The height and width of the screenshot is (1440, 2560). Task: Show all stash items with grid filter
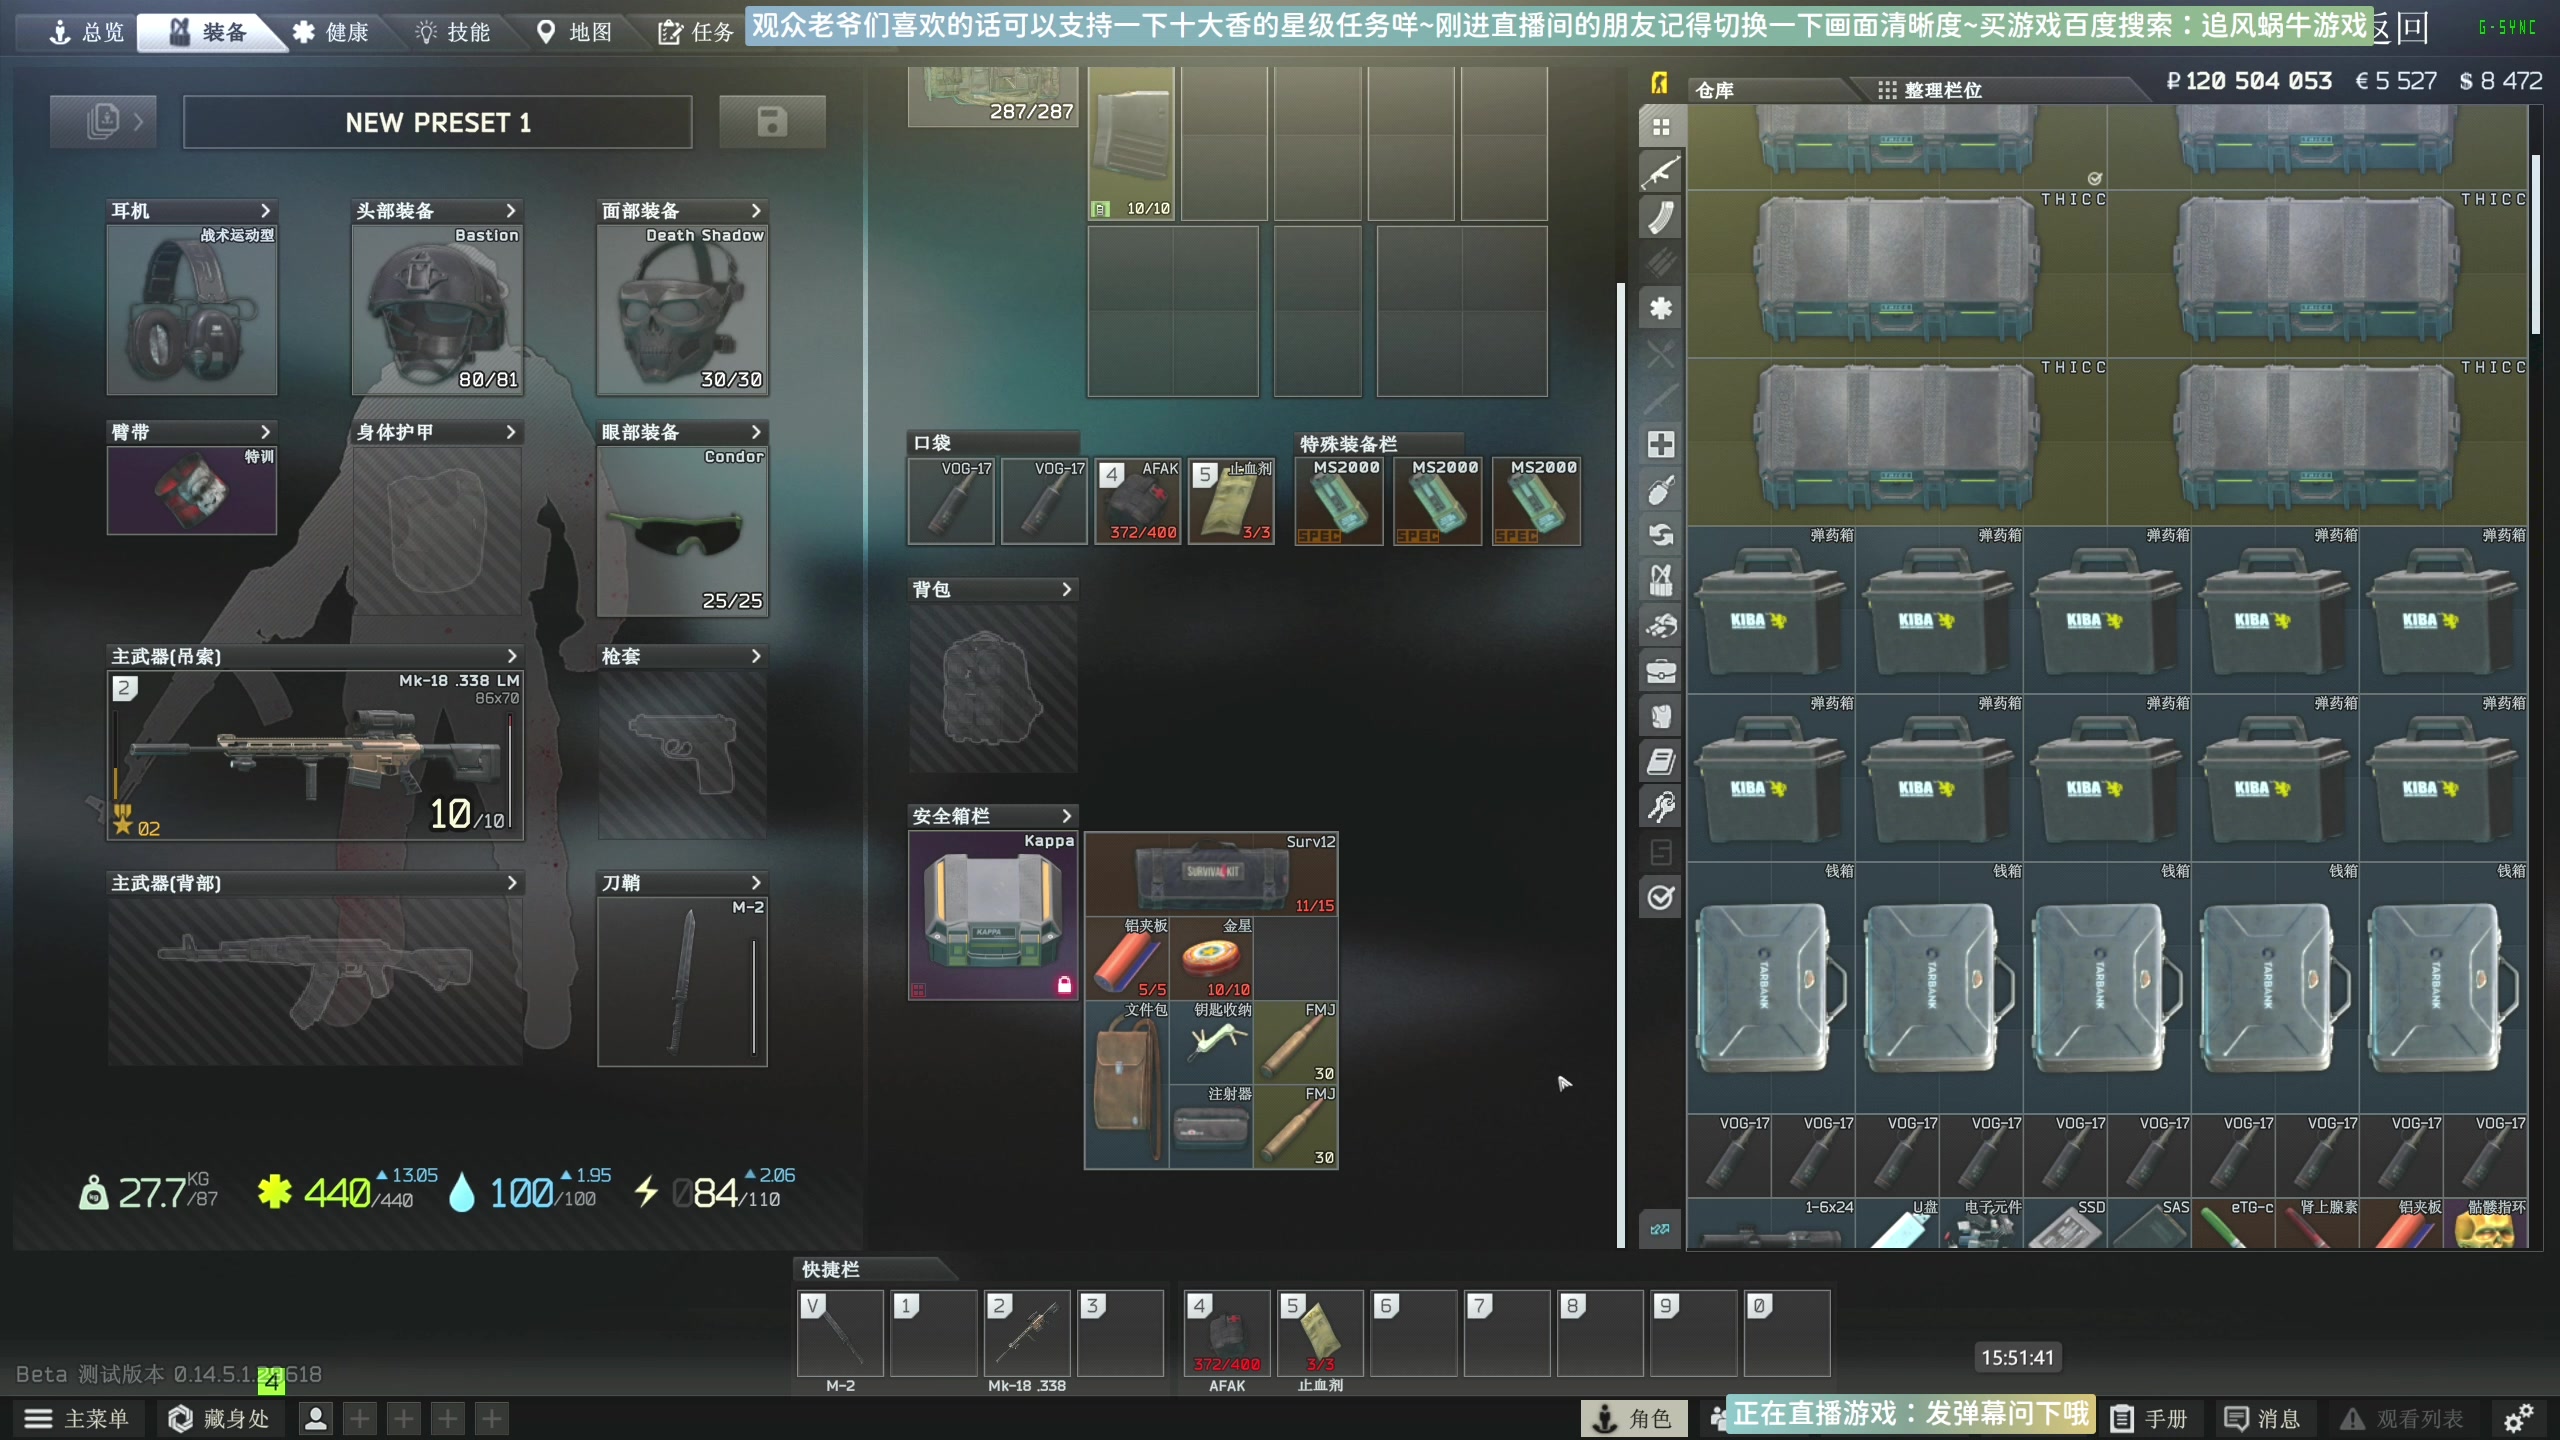pyautogui.click(x=1661, y=127)
